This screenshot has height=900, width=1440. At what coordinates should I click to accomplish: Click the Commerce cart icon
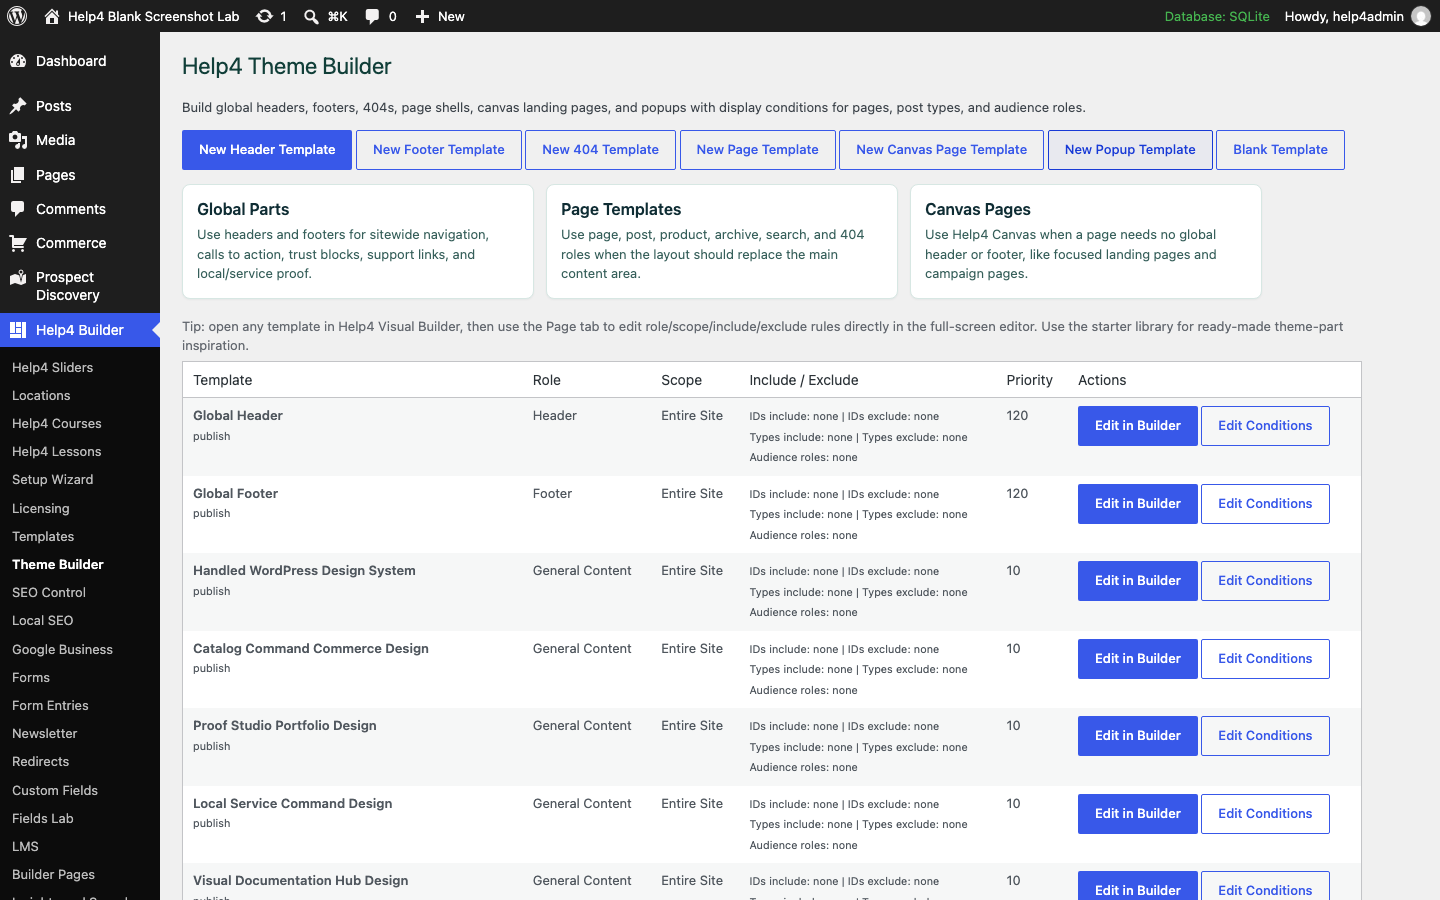(x=18, y=243)
